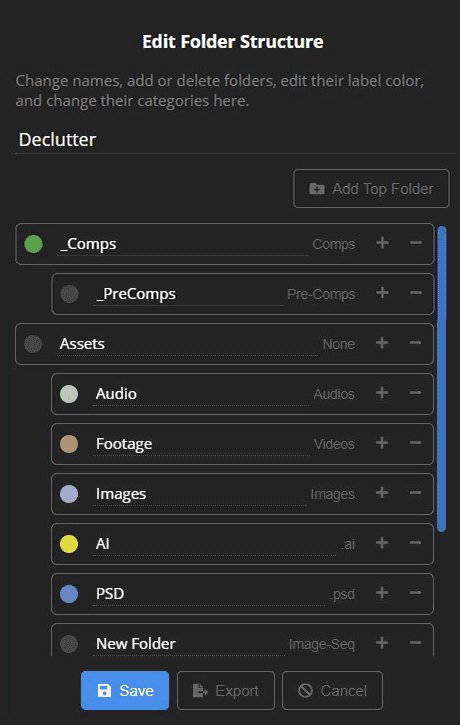Click Add Top Folder button
The image size is (460, 725).
tap(371, 189)
